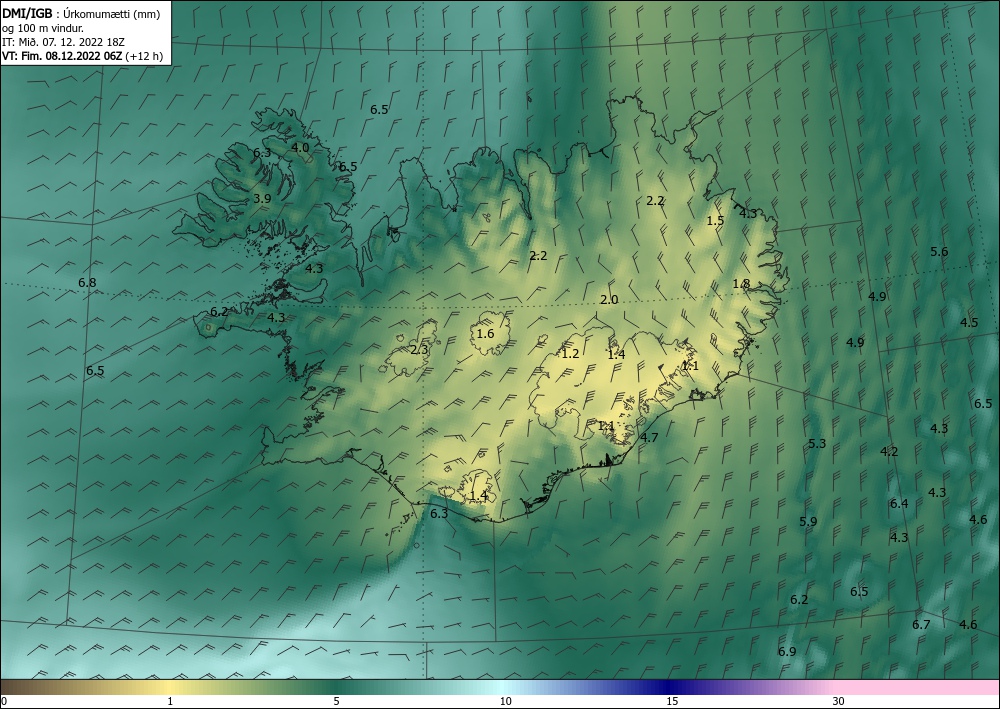
Task: Click the 'DMI/IGB : Úrkomumætti (mm)' title line
Action: pyautogui.click(x=81, y=14)
